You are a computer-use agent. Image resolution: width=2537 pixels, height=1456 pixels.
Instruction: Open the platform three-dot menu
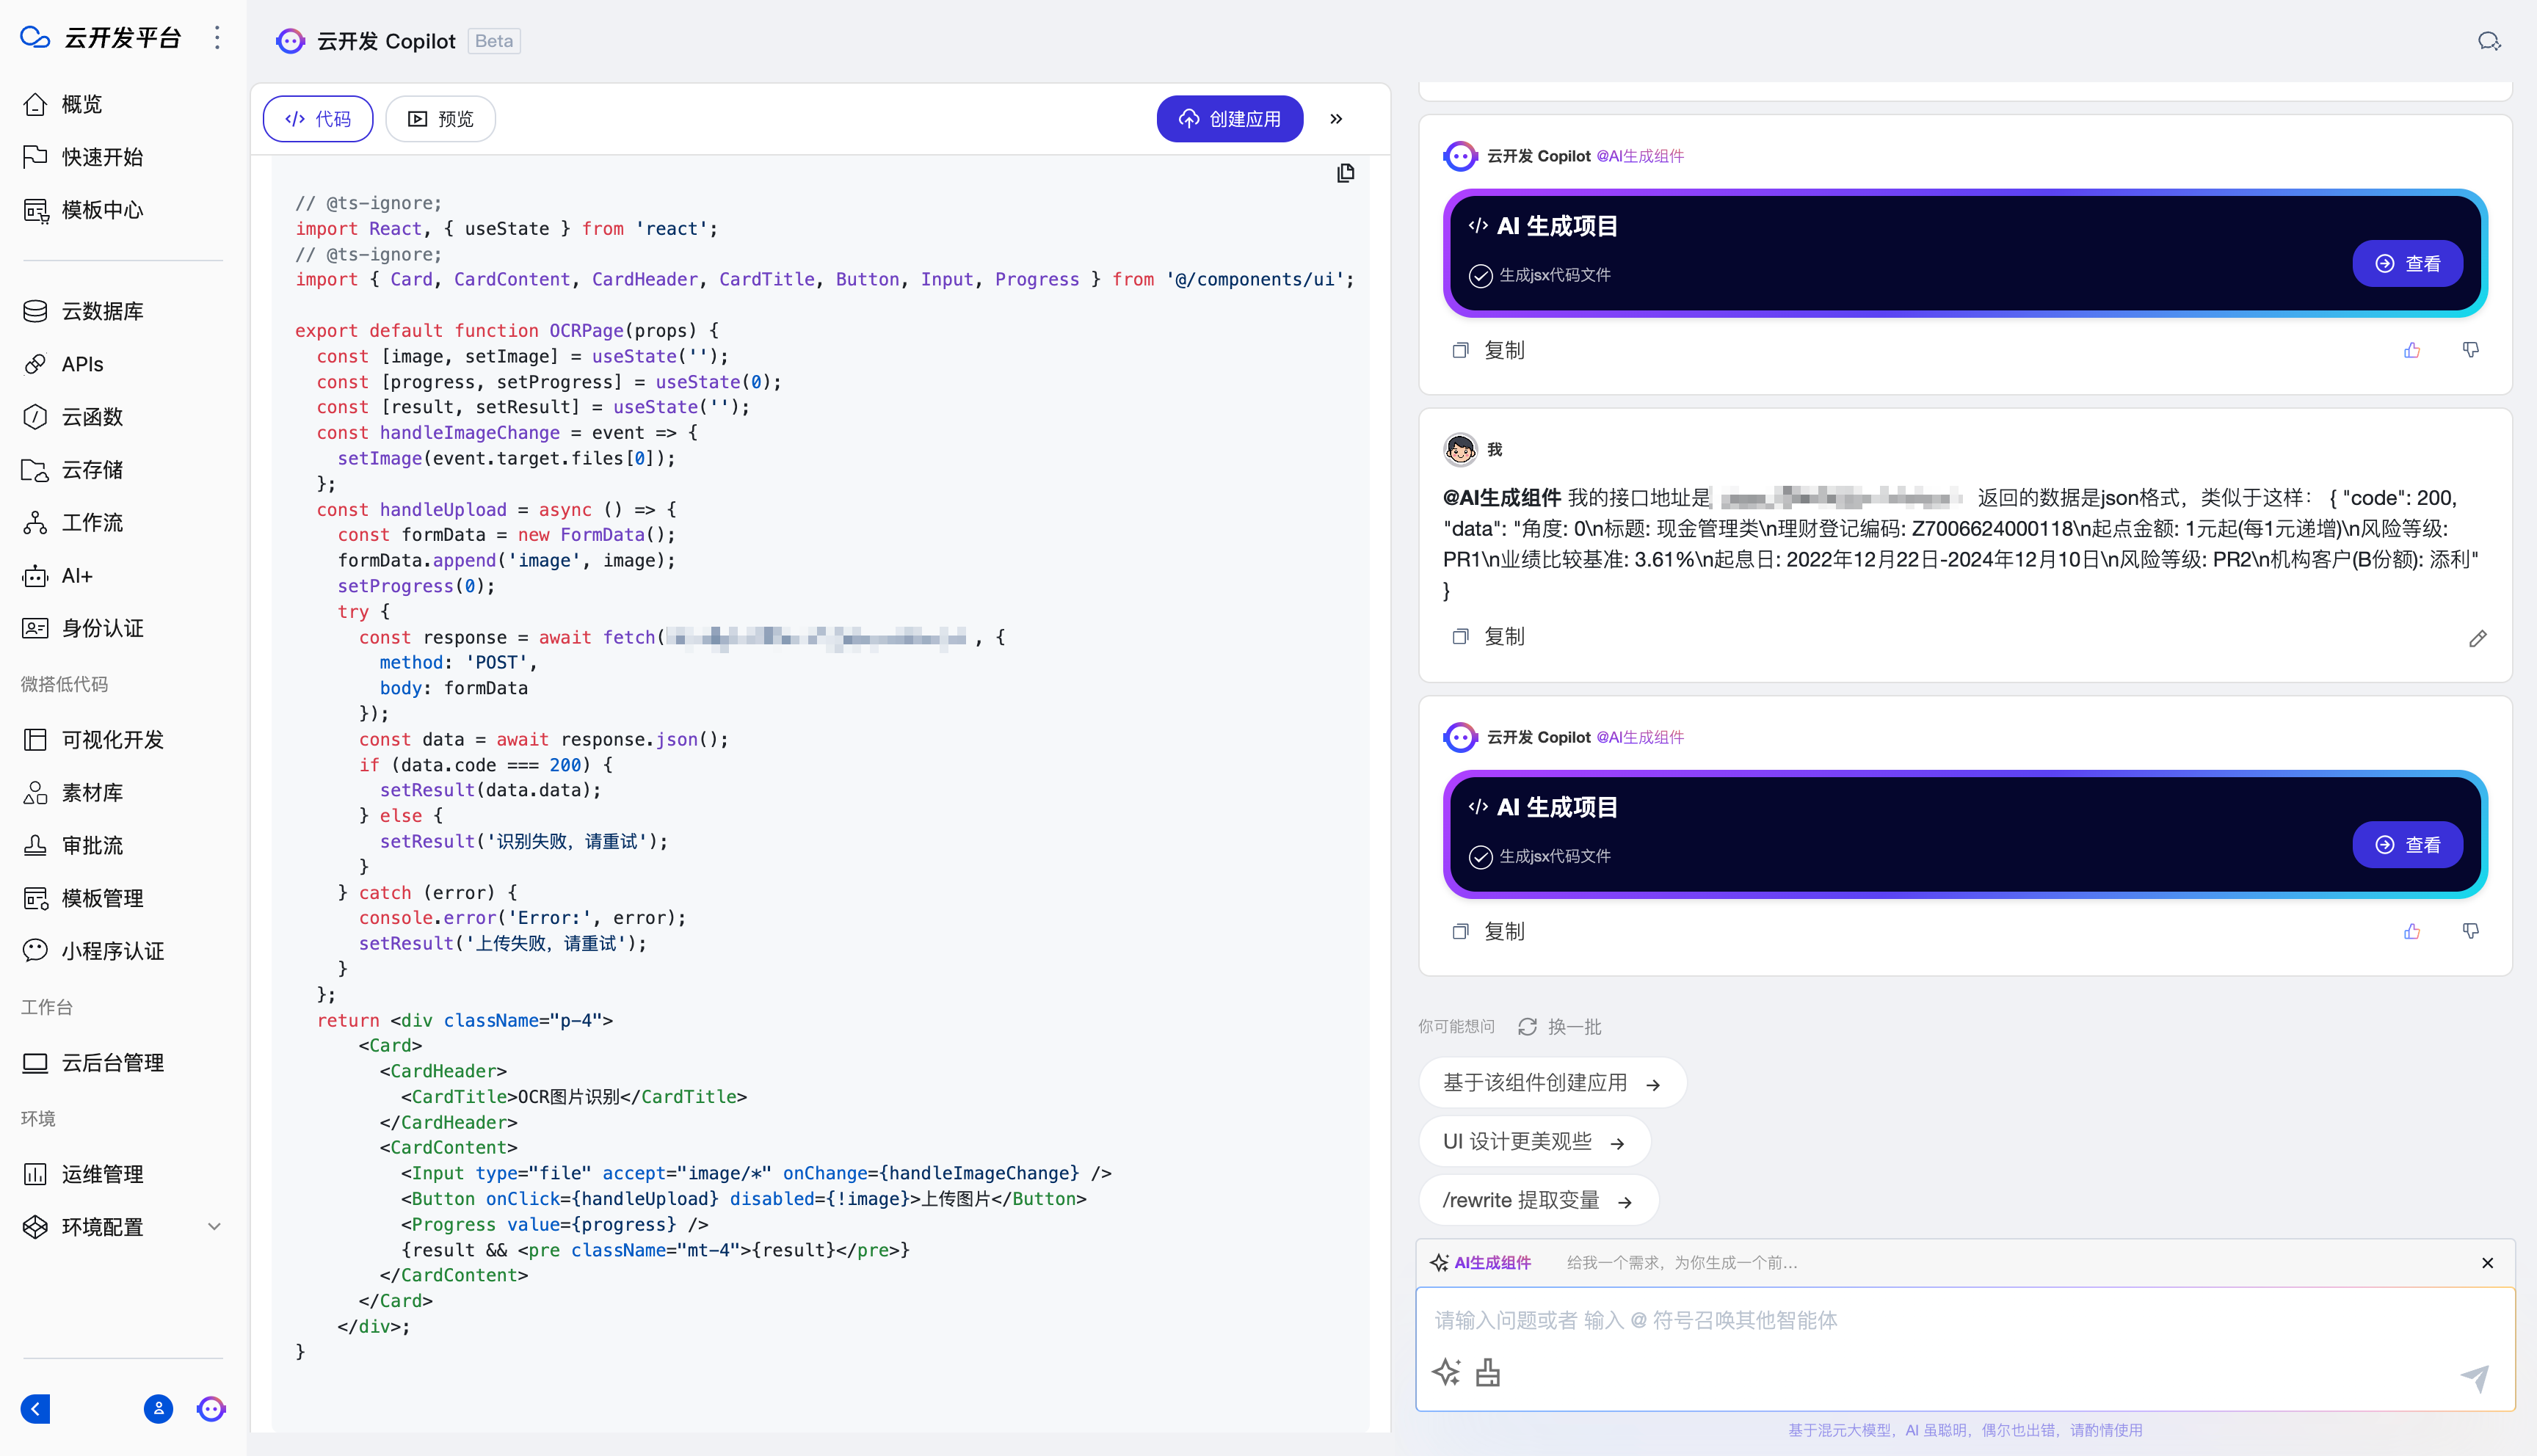[x=217, y=38]
